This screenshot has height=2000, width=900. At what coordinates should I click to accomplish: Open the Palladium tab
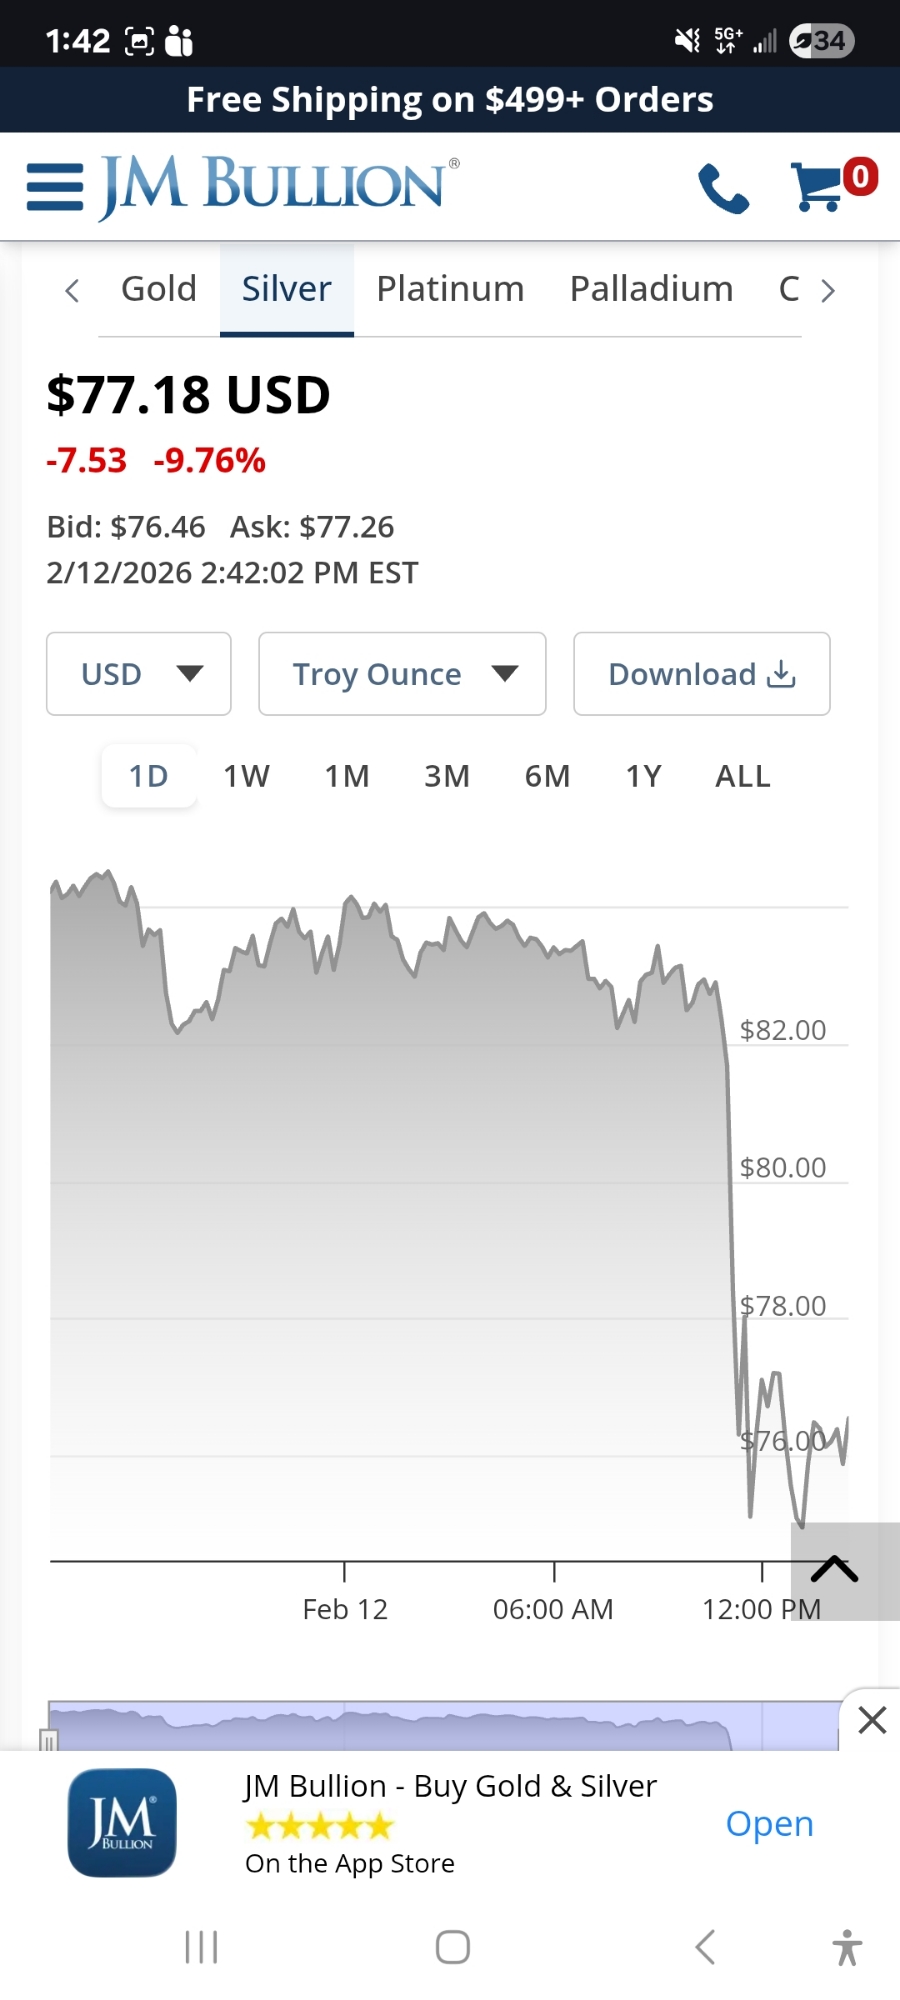click(651, 289)
